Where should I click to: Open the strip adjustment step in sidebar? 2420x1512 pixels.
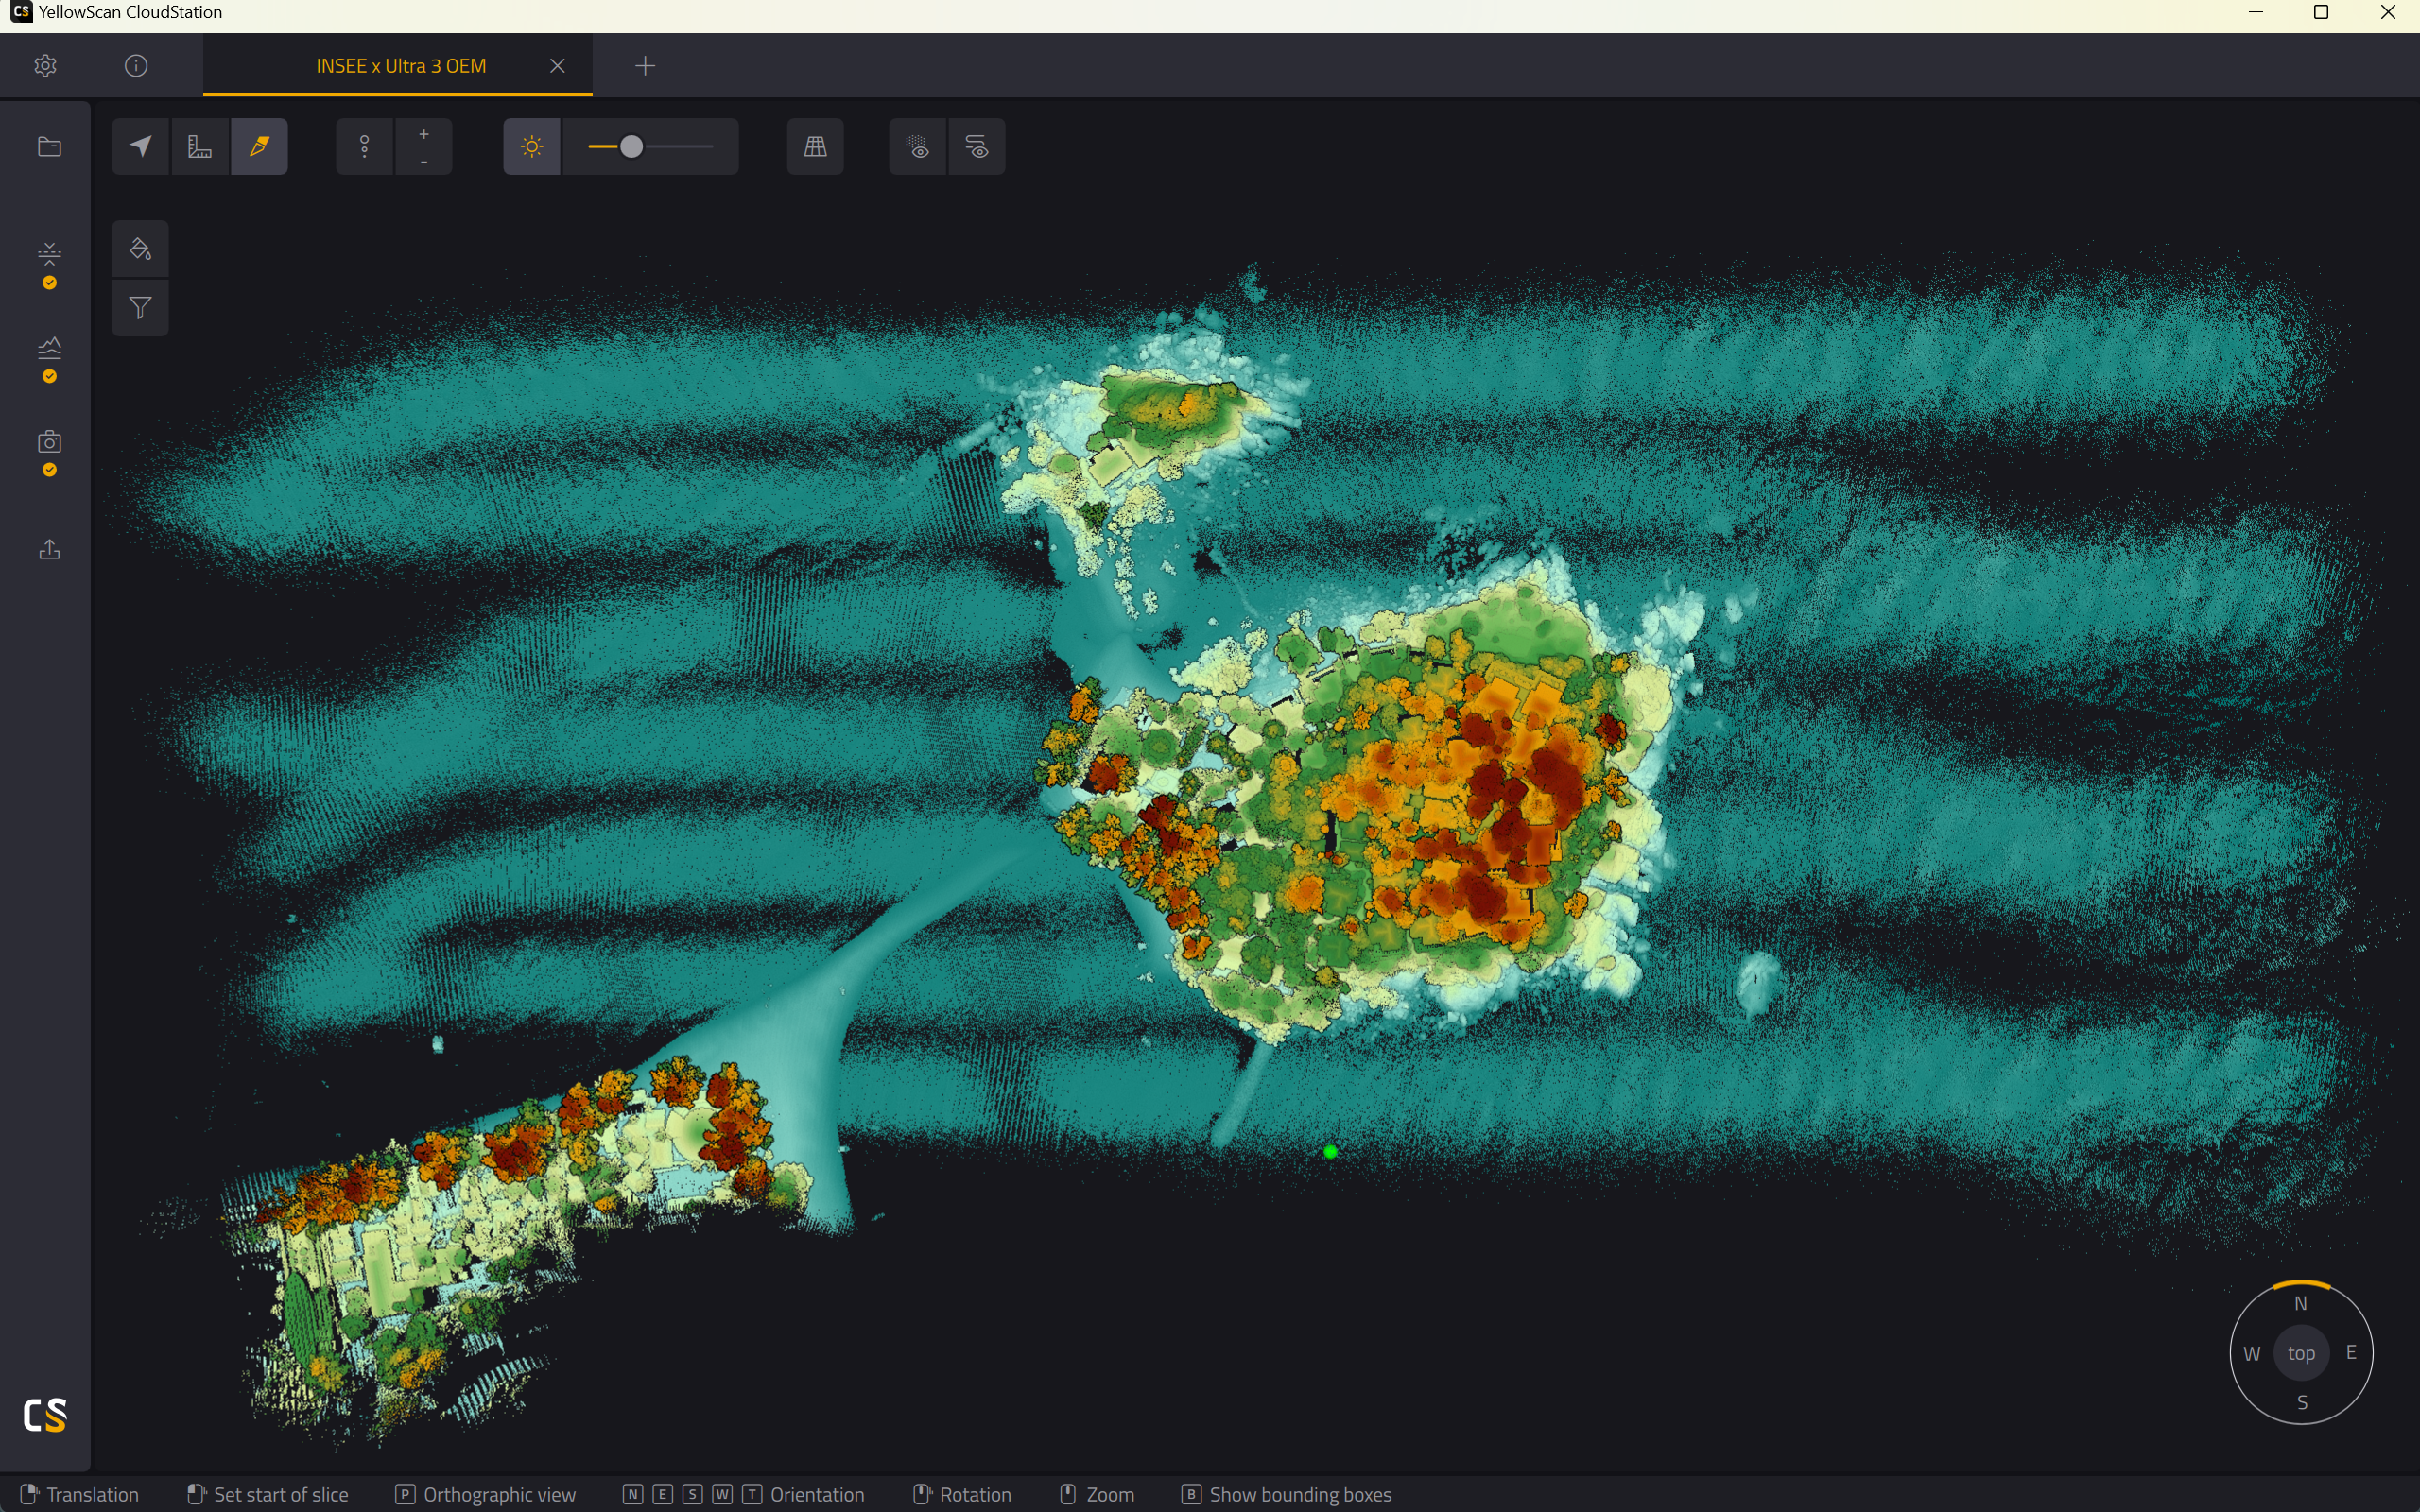[49, 253]
